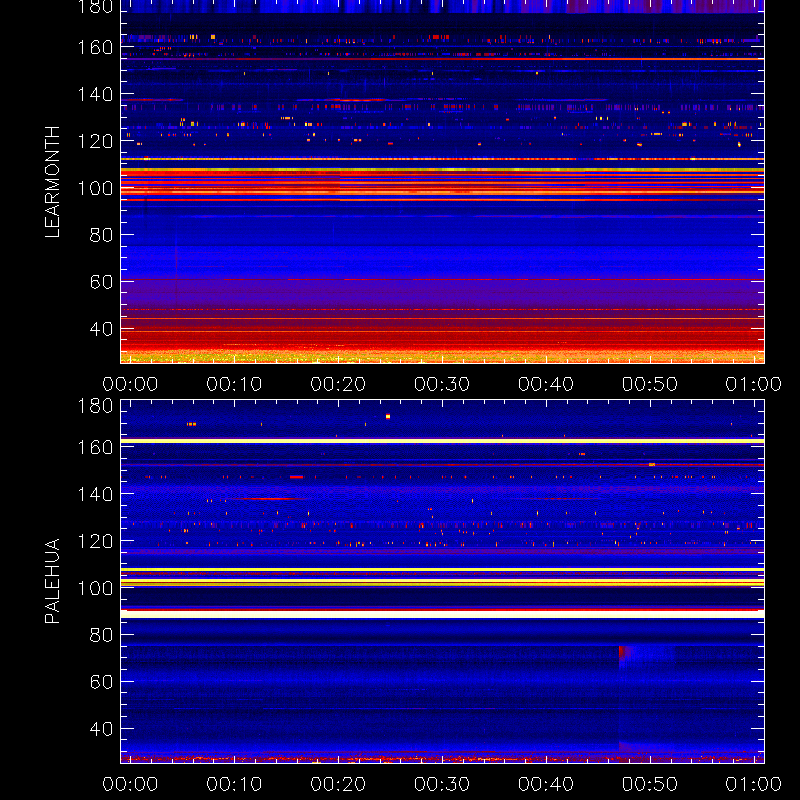800x800 pixels.
Task: Select the 140 tick label on the Palehua plot
Action: point(95,494)
